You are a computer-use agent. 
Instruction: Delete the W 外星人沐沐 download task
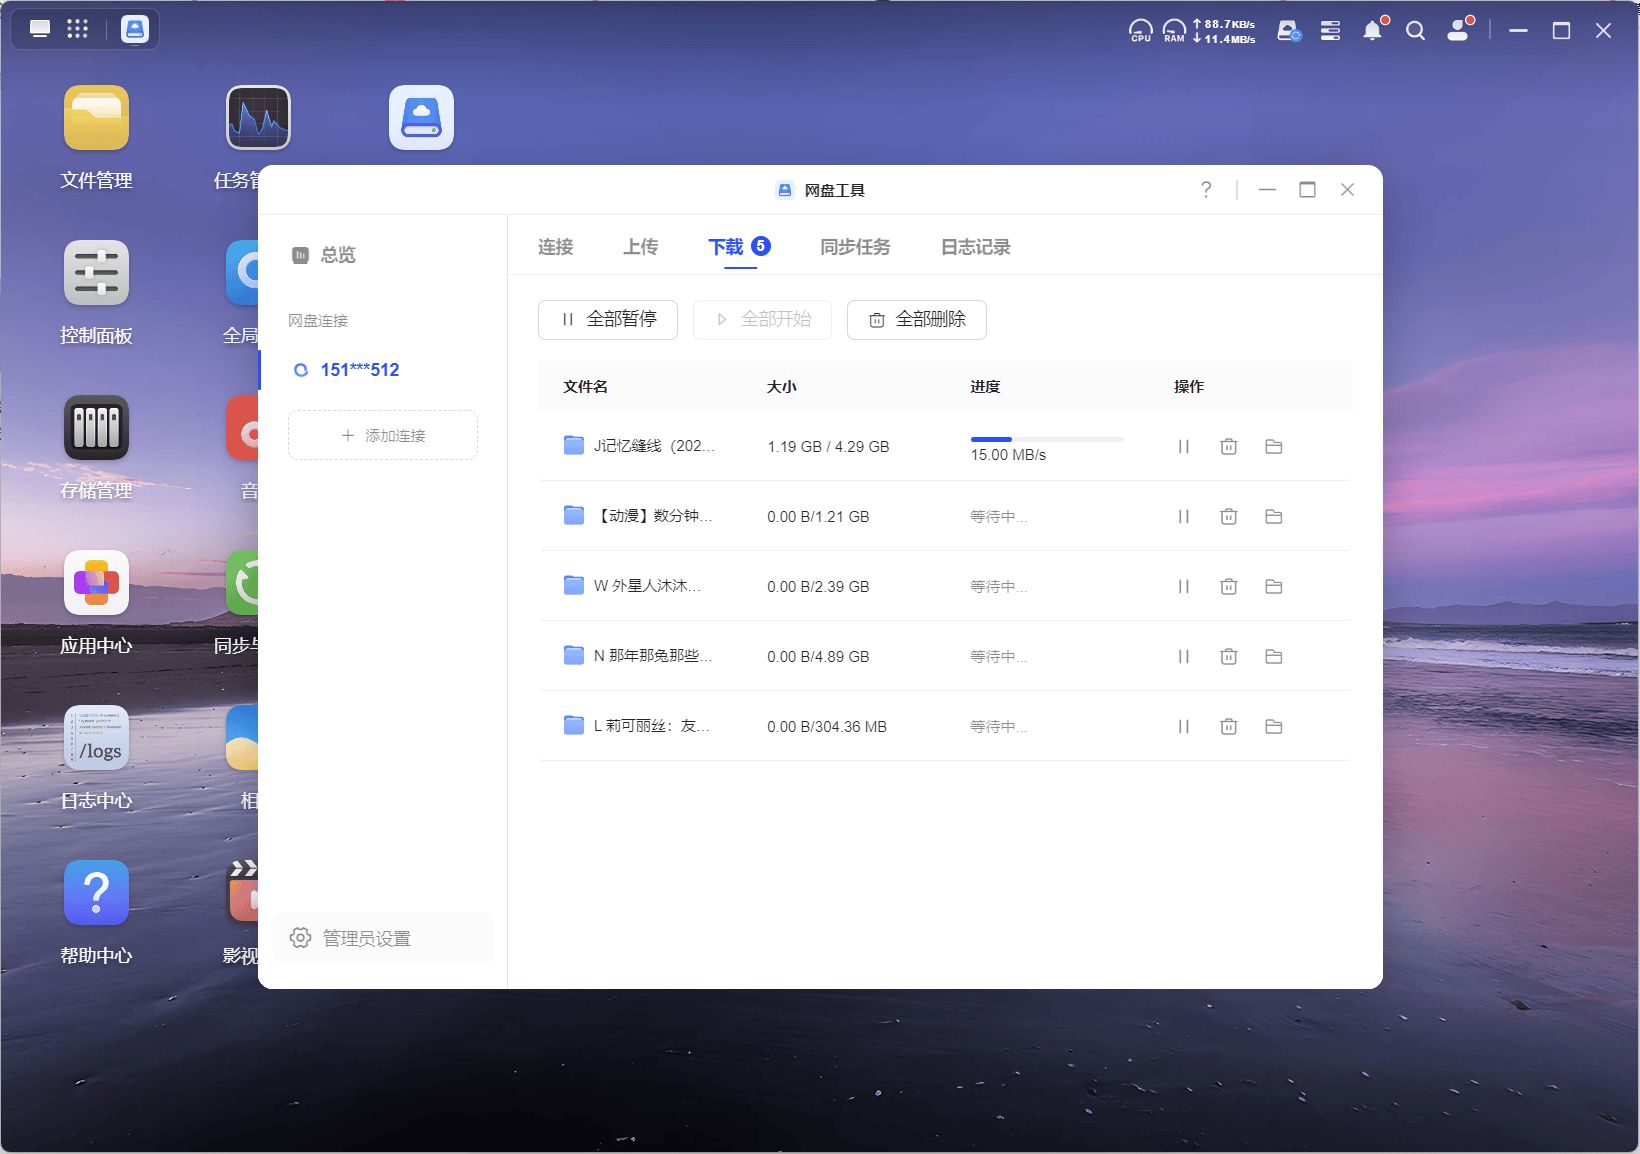point(1229,587)
